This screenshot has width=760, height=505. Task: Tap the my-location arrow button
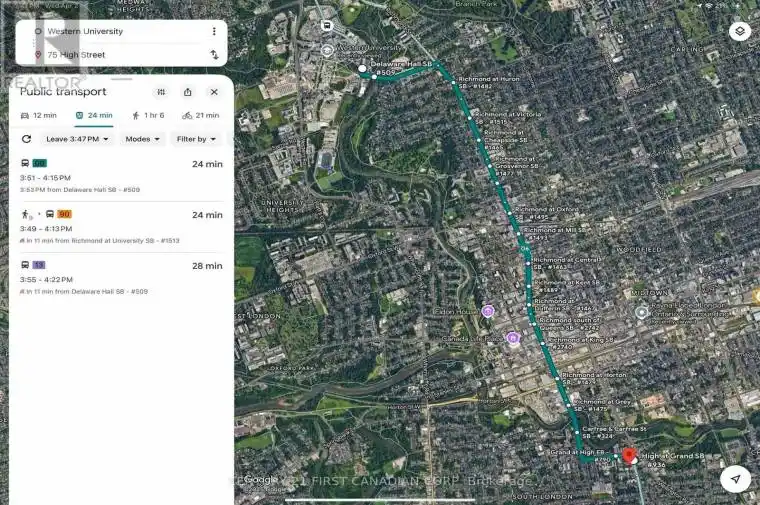pos(735,479)
